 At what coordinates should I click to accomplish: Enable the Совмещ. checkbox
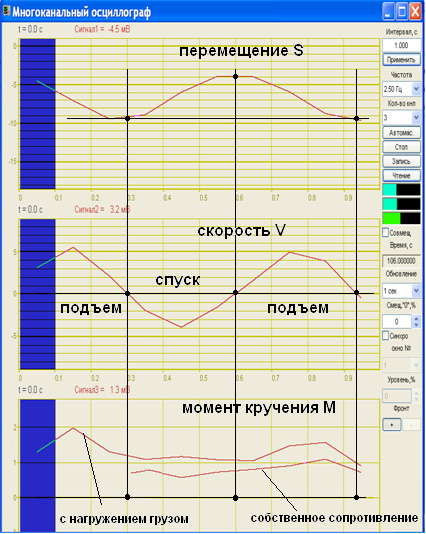385,233
